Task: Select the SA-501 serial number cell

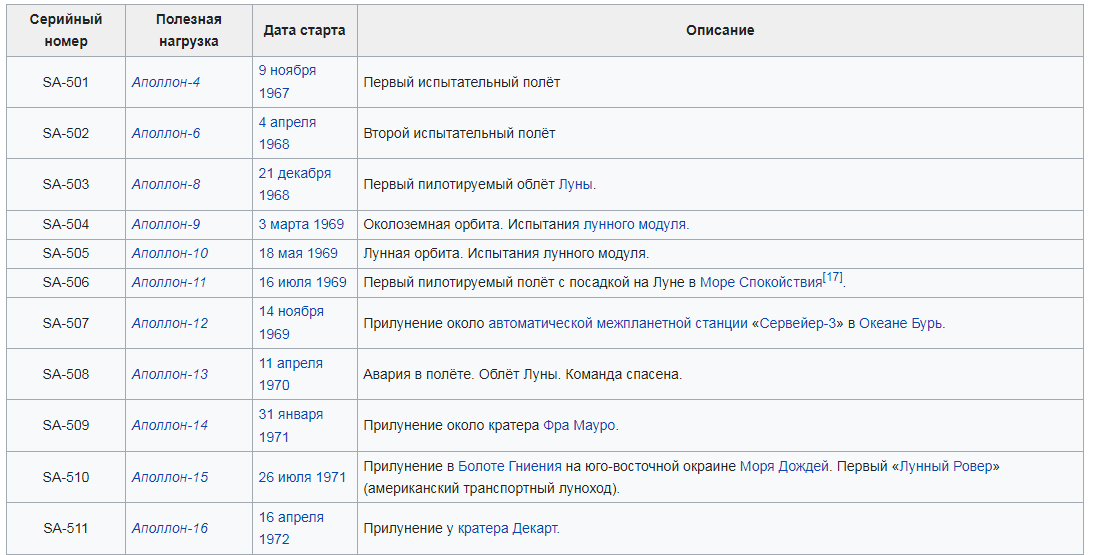Action: click(x=66, y=82)
